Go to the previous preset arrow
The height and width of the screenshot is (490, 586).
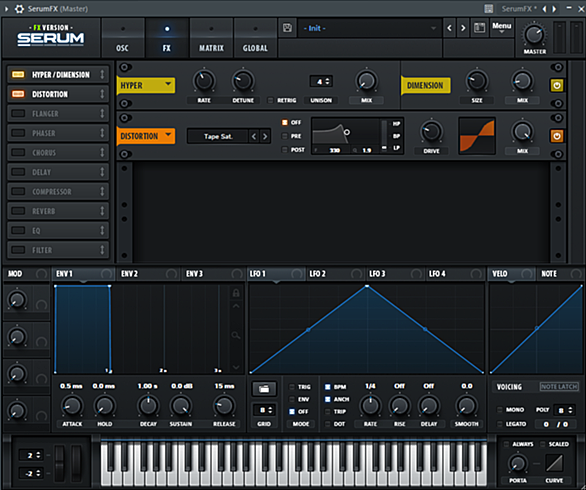coord(450,28)
